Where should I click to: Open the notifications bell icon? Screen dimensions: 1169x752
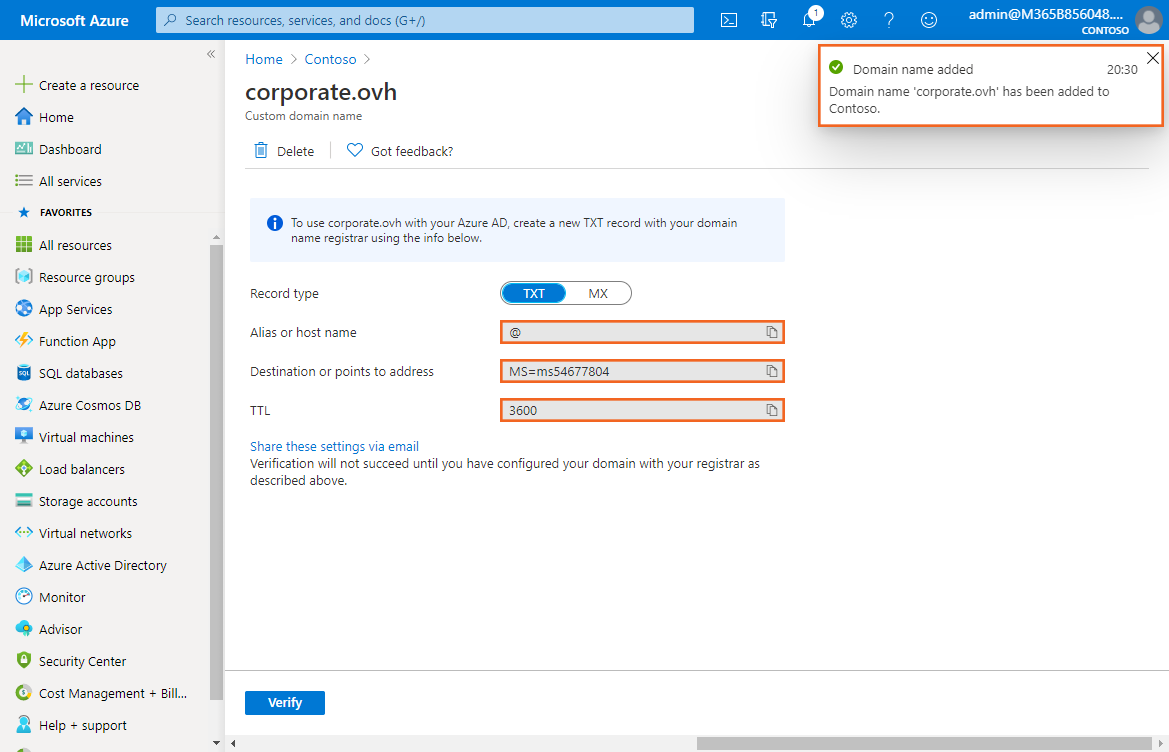pyautogui.click(x=809, y=20)
